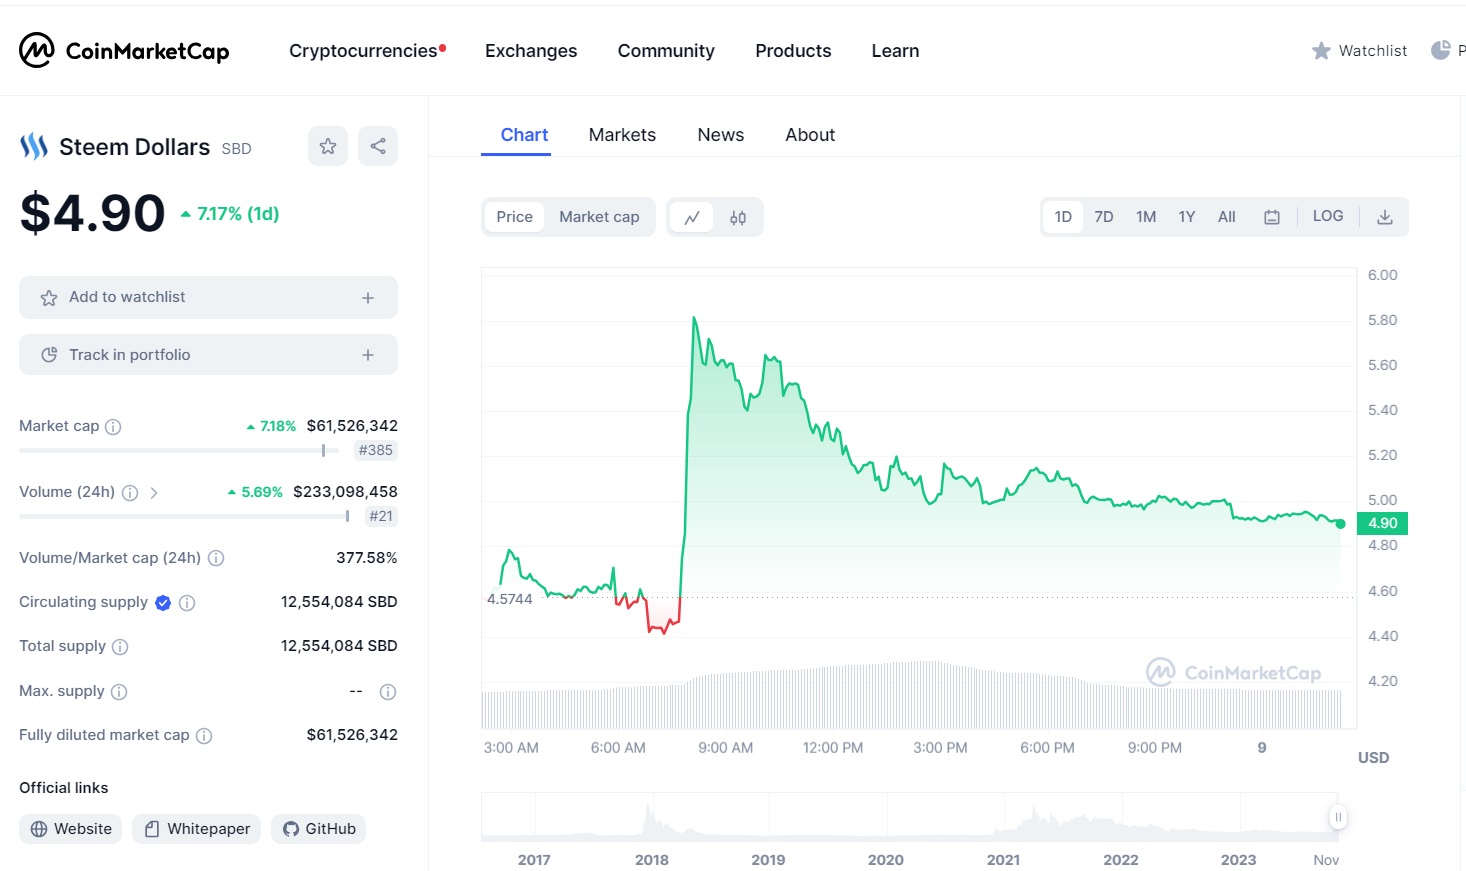
Task: Click Max. supply info icon on left
Action: tap(119, 692)
